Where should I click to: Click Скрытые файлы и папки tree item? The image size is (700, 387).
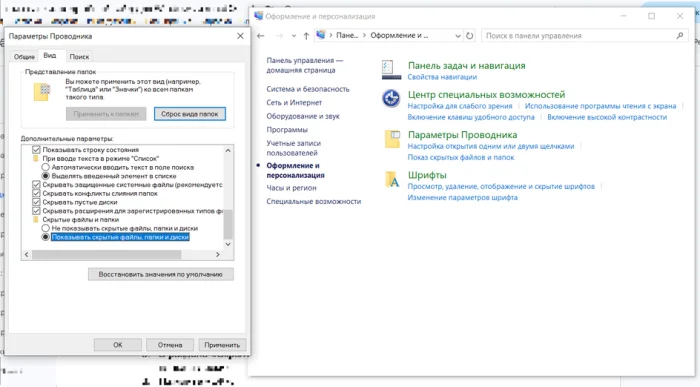click(80, 220)
